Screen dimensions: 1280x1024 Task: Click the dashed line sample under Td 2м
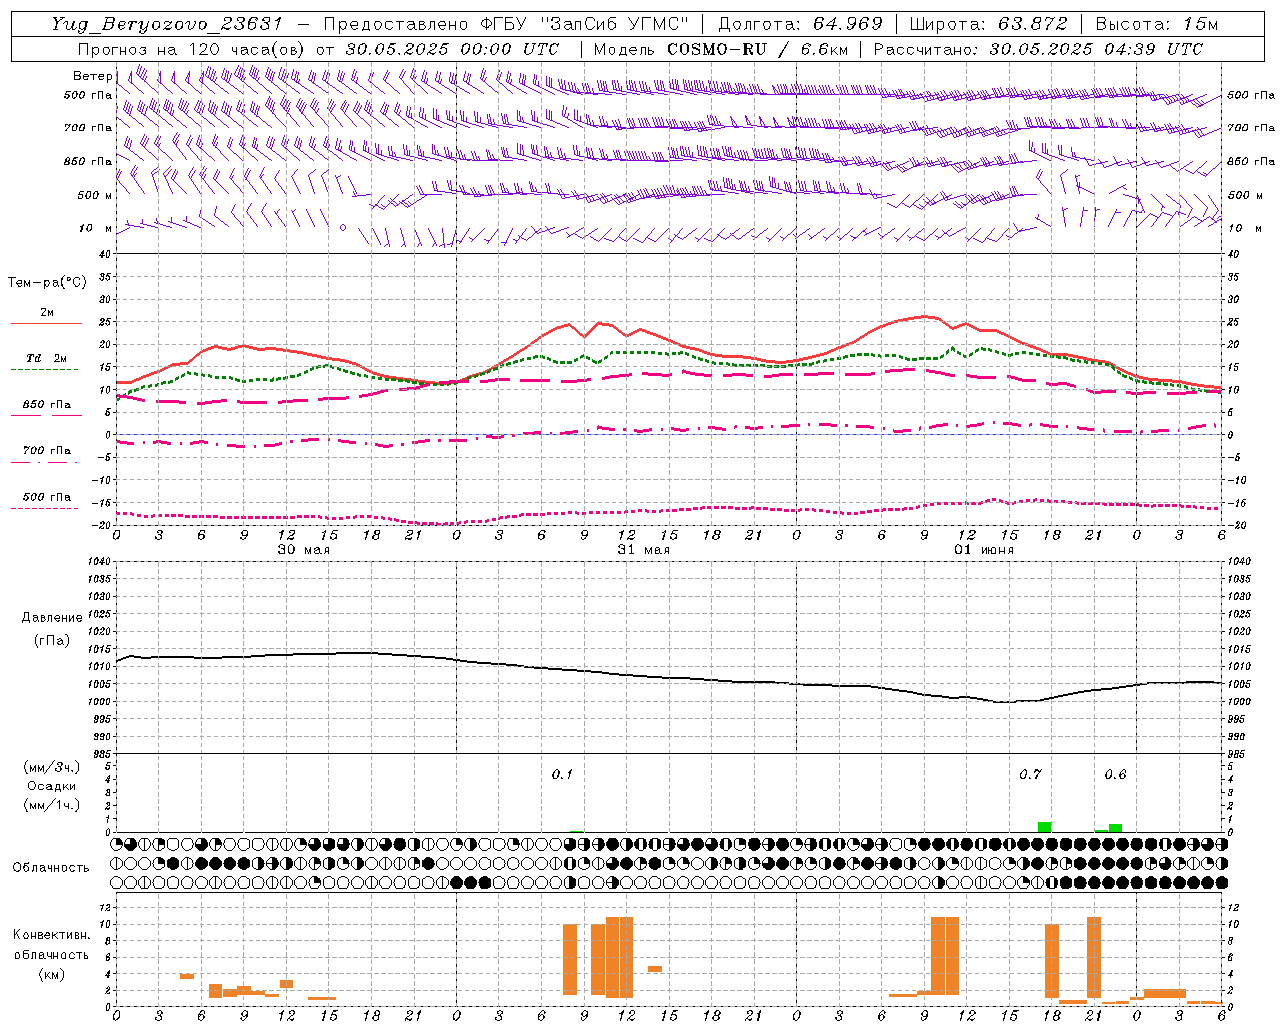coord(46,370)
